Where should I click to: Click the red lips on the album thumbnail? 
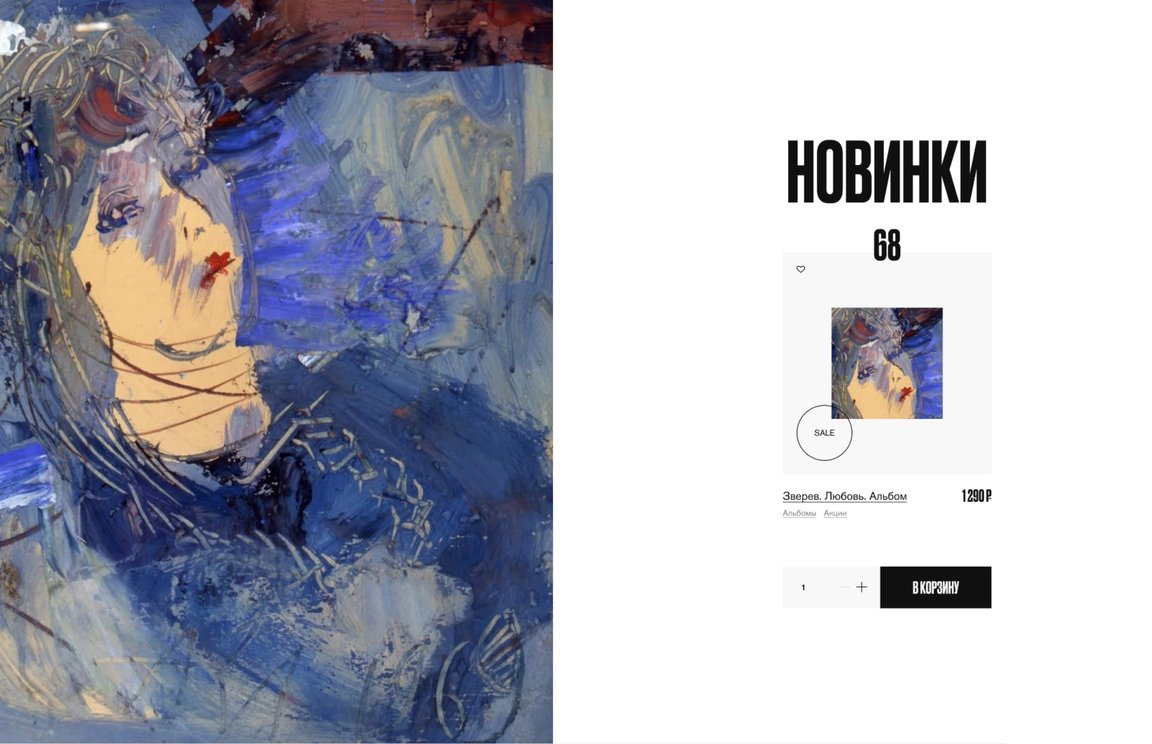click(906, 393)
